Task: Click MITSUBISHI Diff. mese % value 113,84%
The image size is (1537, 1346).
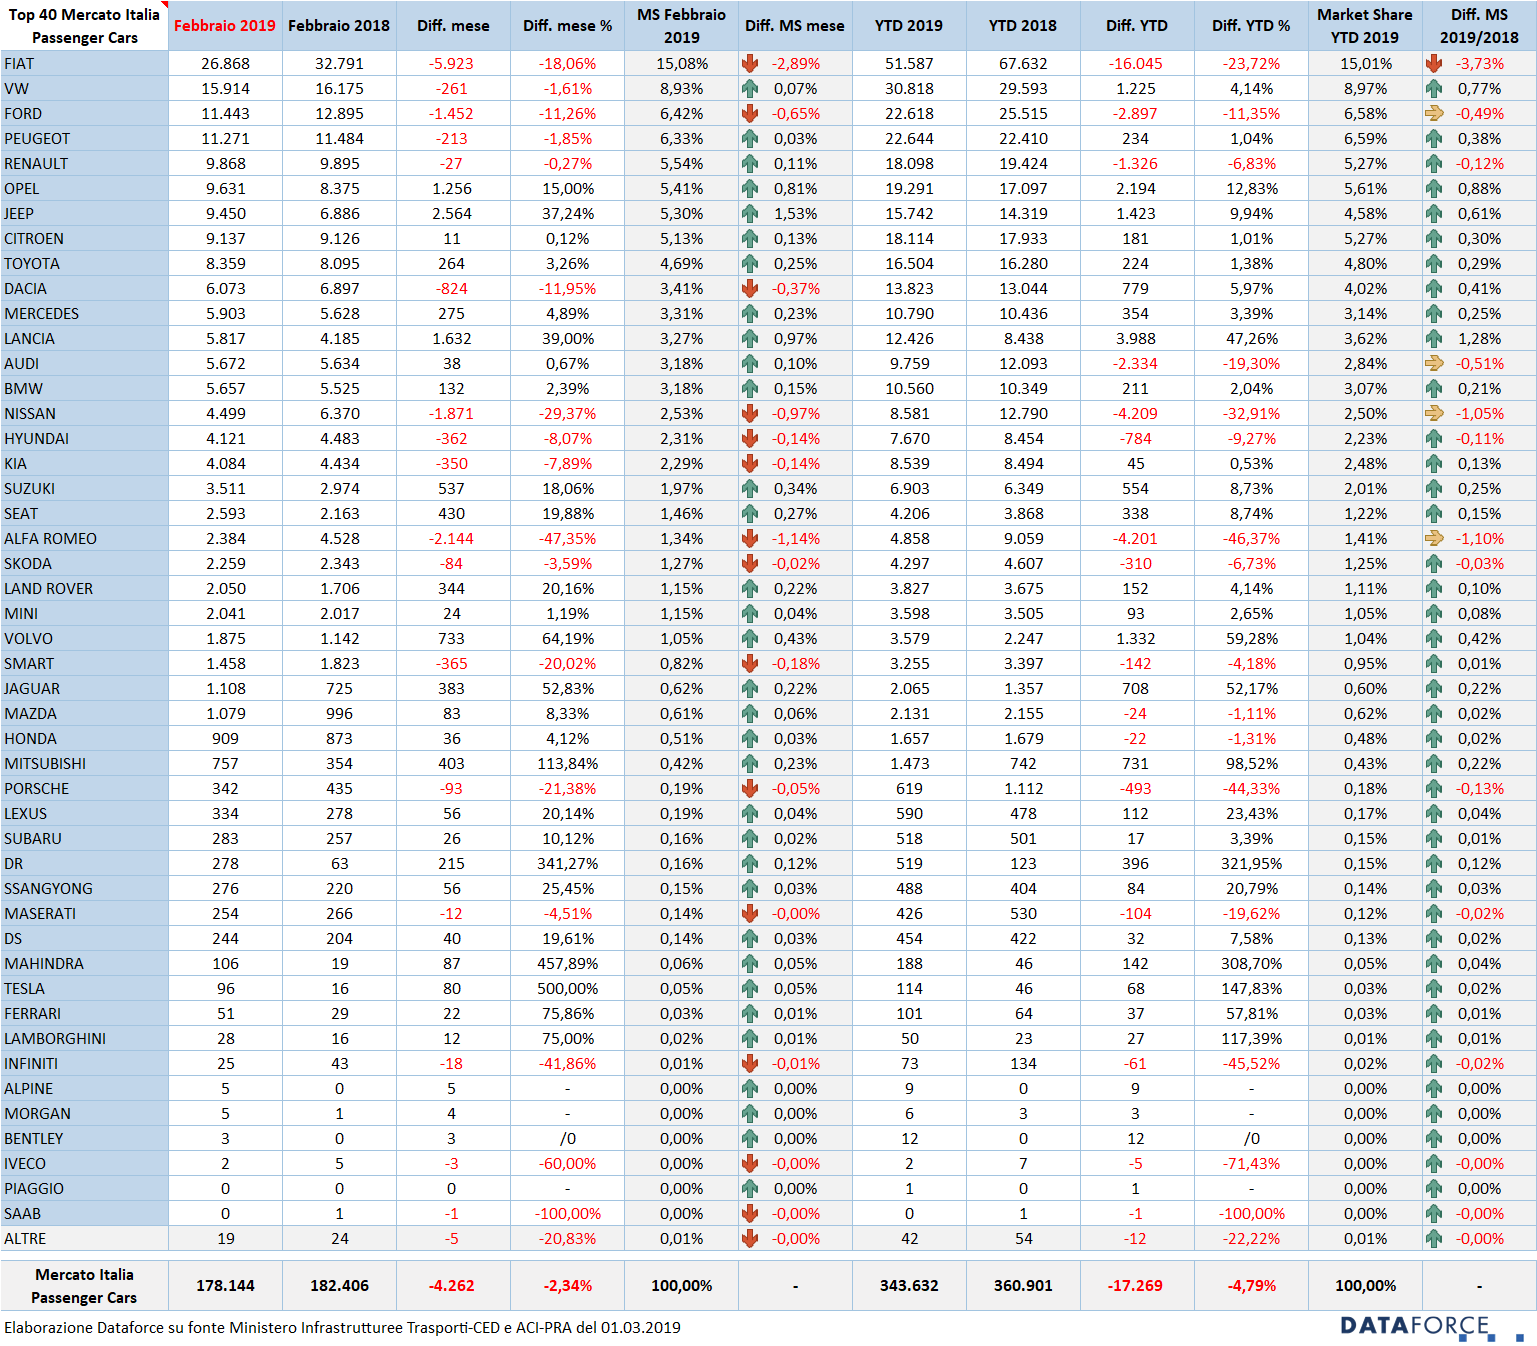Action: (x=567, y=763)
